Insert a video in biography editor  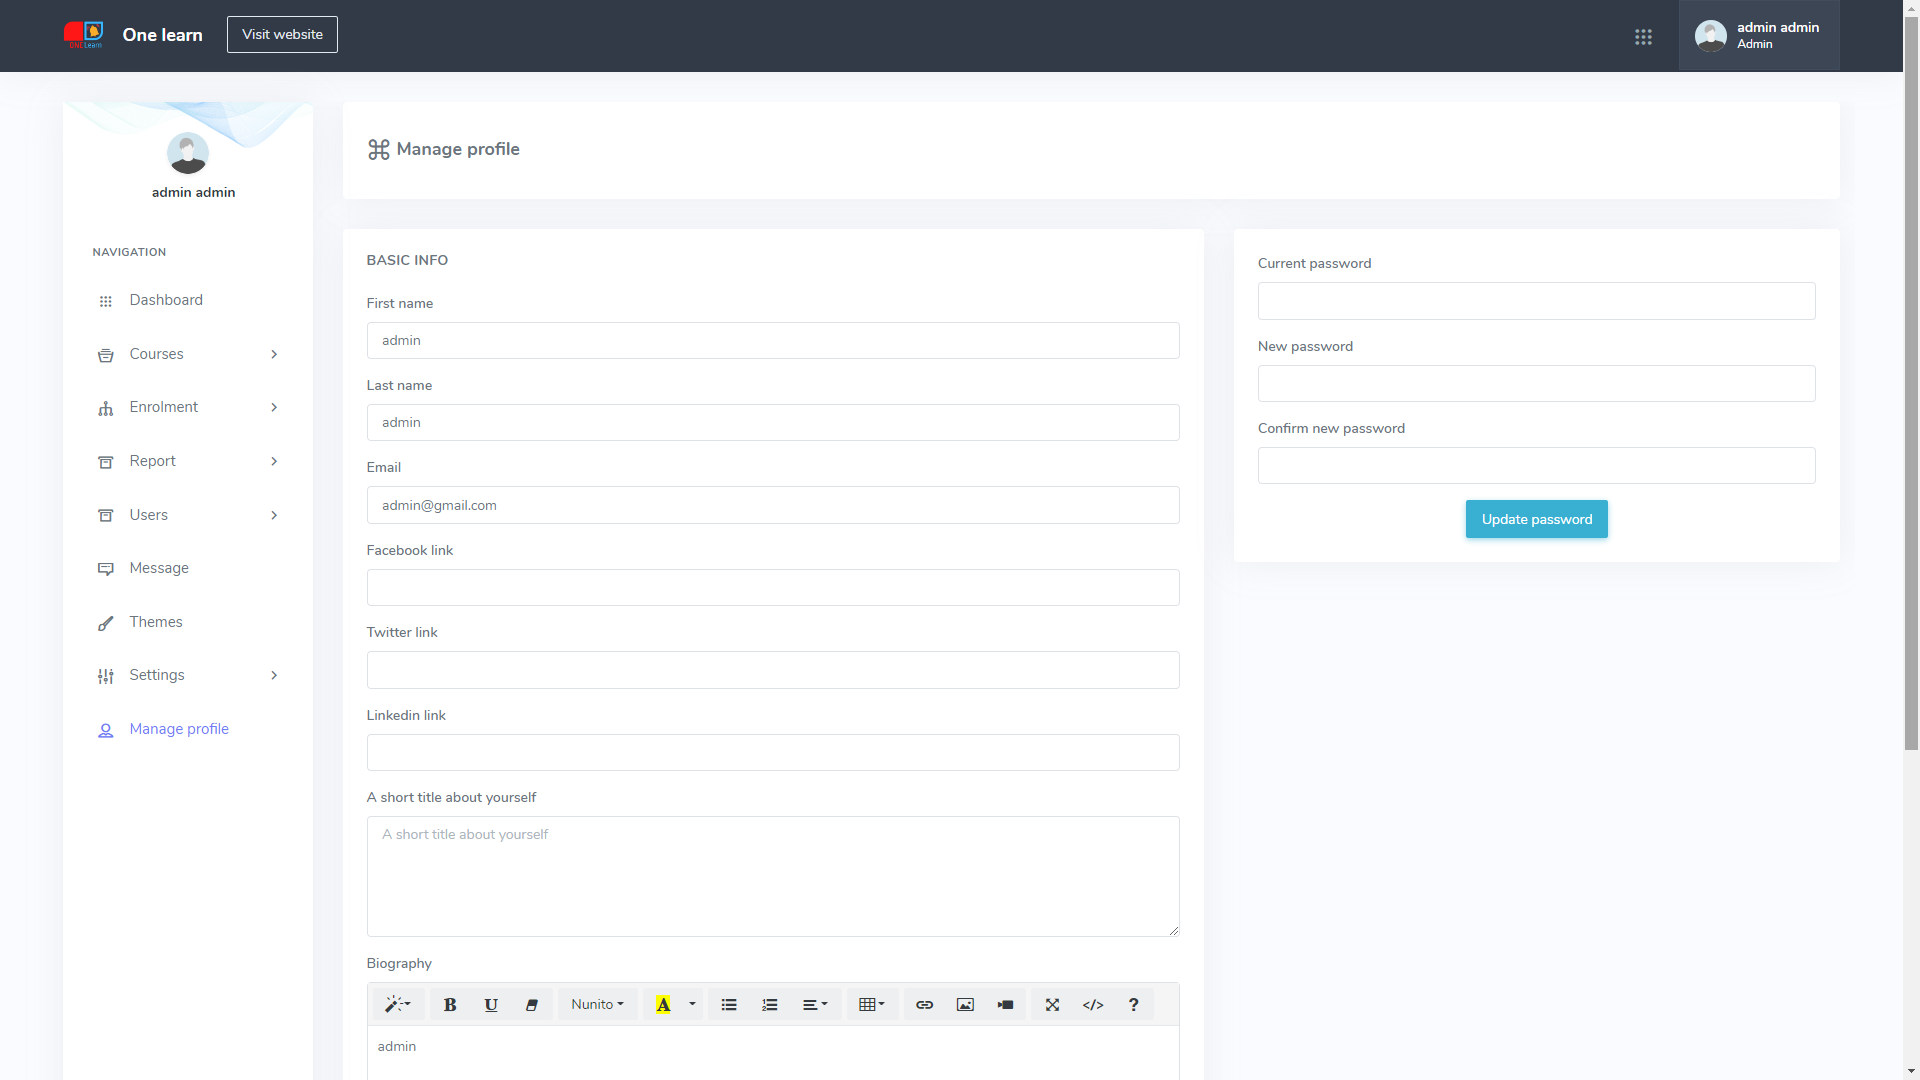pos(1005,1005)
